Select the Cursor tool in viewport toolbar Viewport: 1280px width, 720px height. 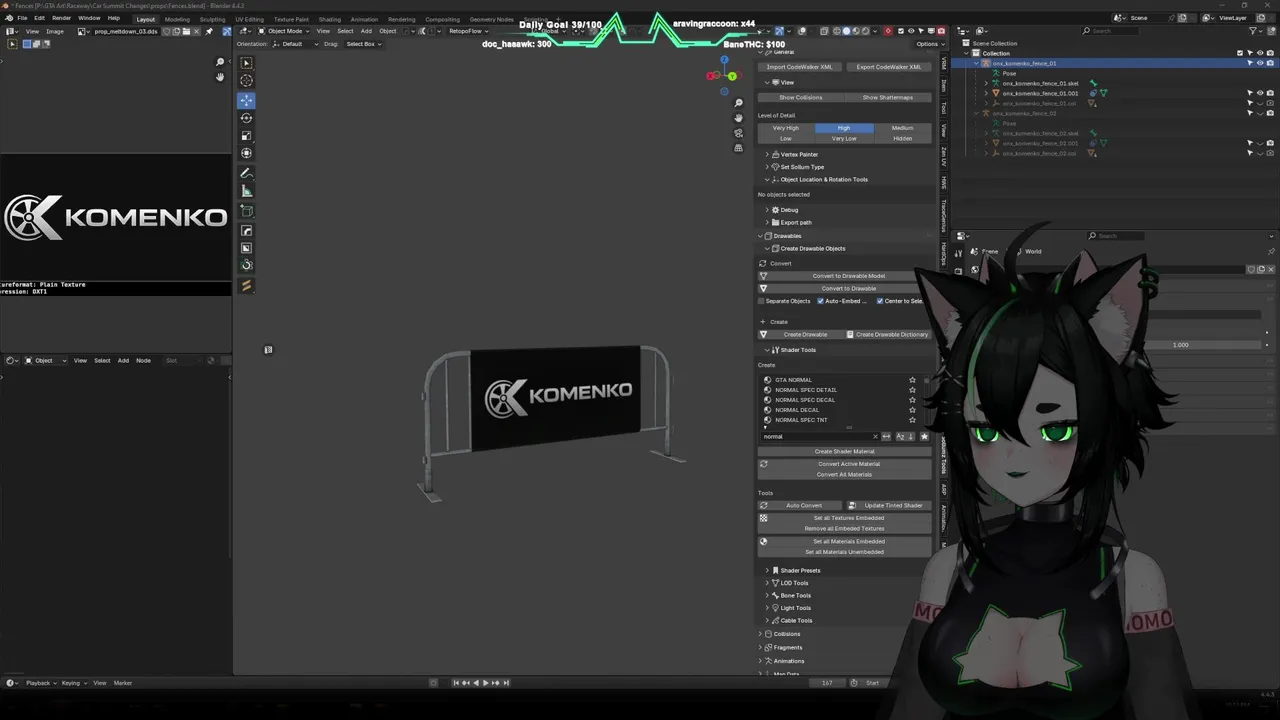(x=246, y=81)
